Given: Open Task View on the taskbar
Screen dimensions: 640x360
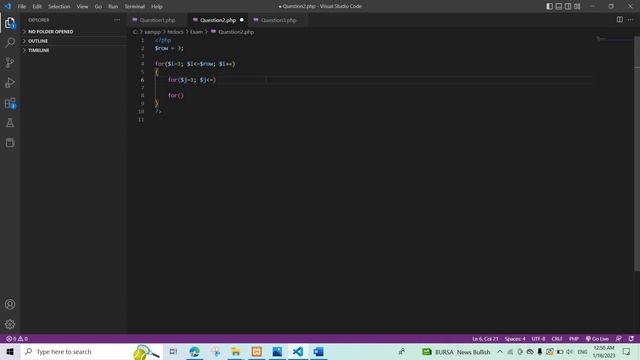Looking at the screenshot, I should click(x=173, y=351).
